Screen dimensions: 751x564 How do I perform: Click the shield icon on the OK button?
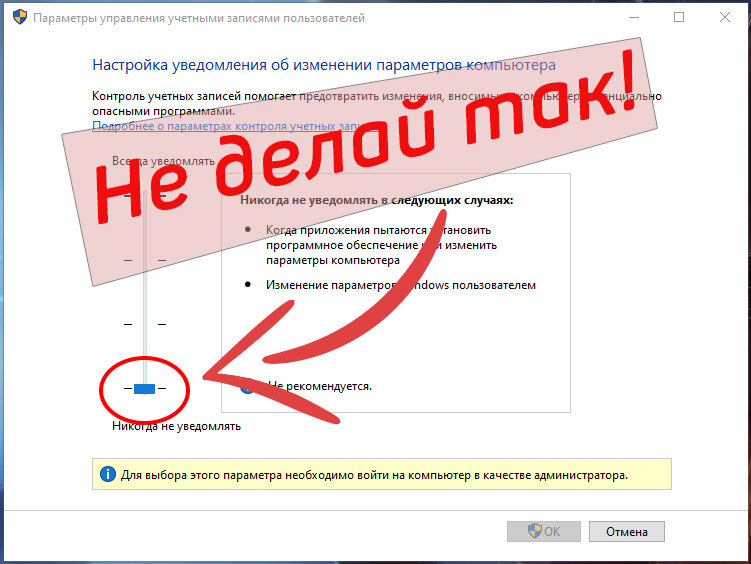(535, 530)
